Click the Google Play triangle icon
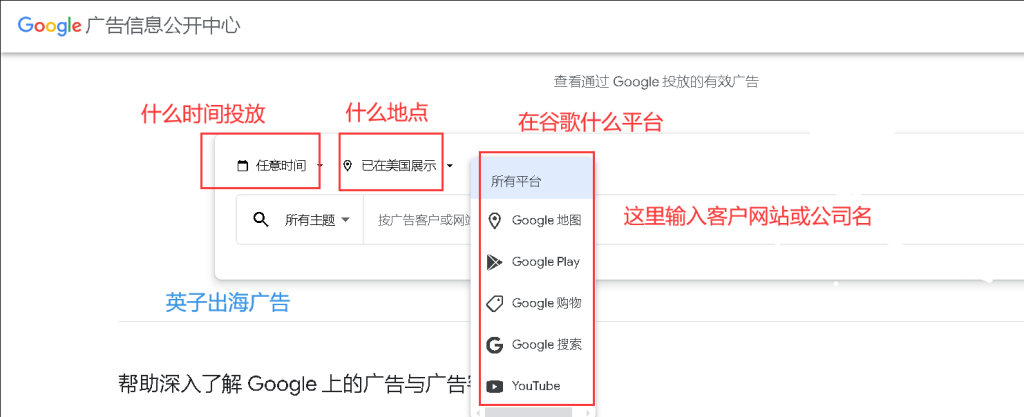This screenshot has width=1024, height=417. 493,262
